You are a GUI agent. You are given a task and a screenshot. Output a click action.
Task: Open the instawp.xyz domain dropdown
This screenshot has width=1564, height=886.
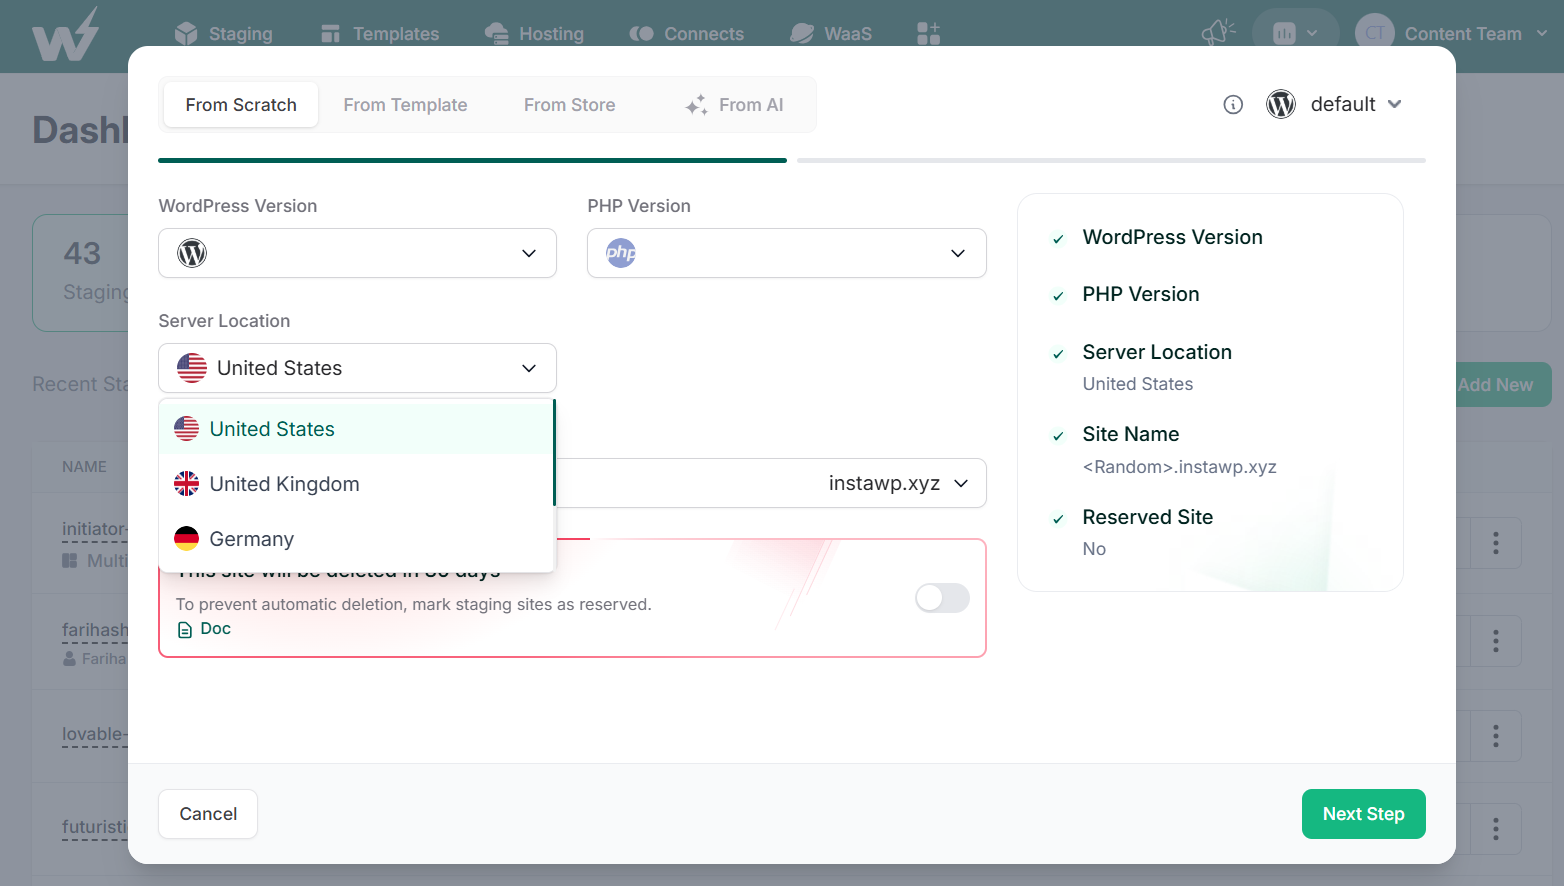(x=899, y=483)
